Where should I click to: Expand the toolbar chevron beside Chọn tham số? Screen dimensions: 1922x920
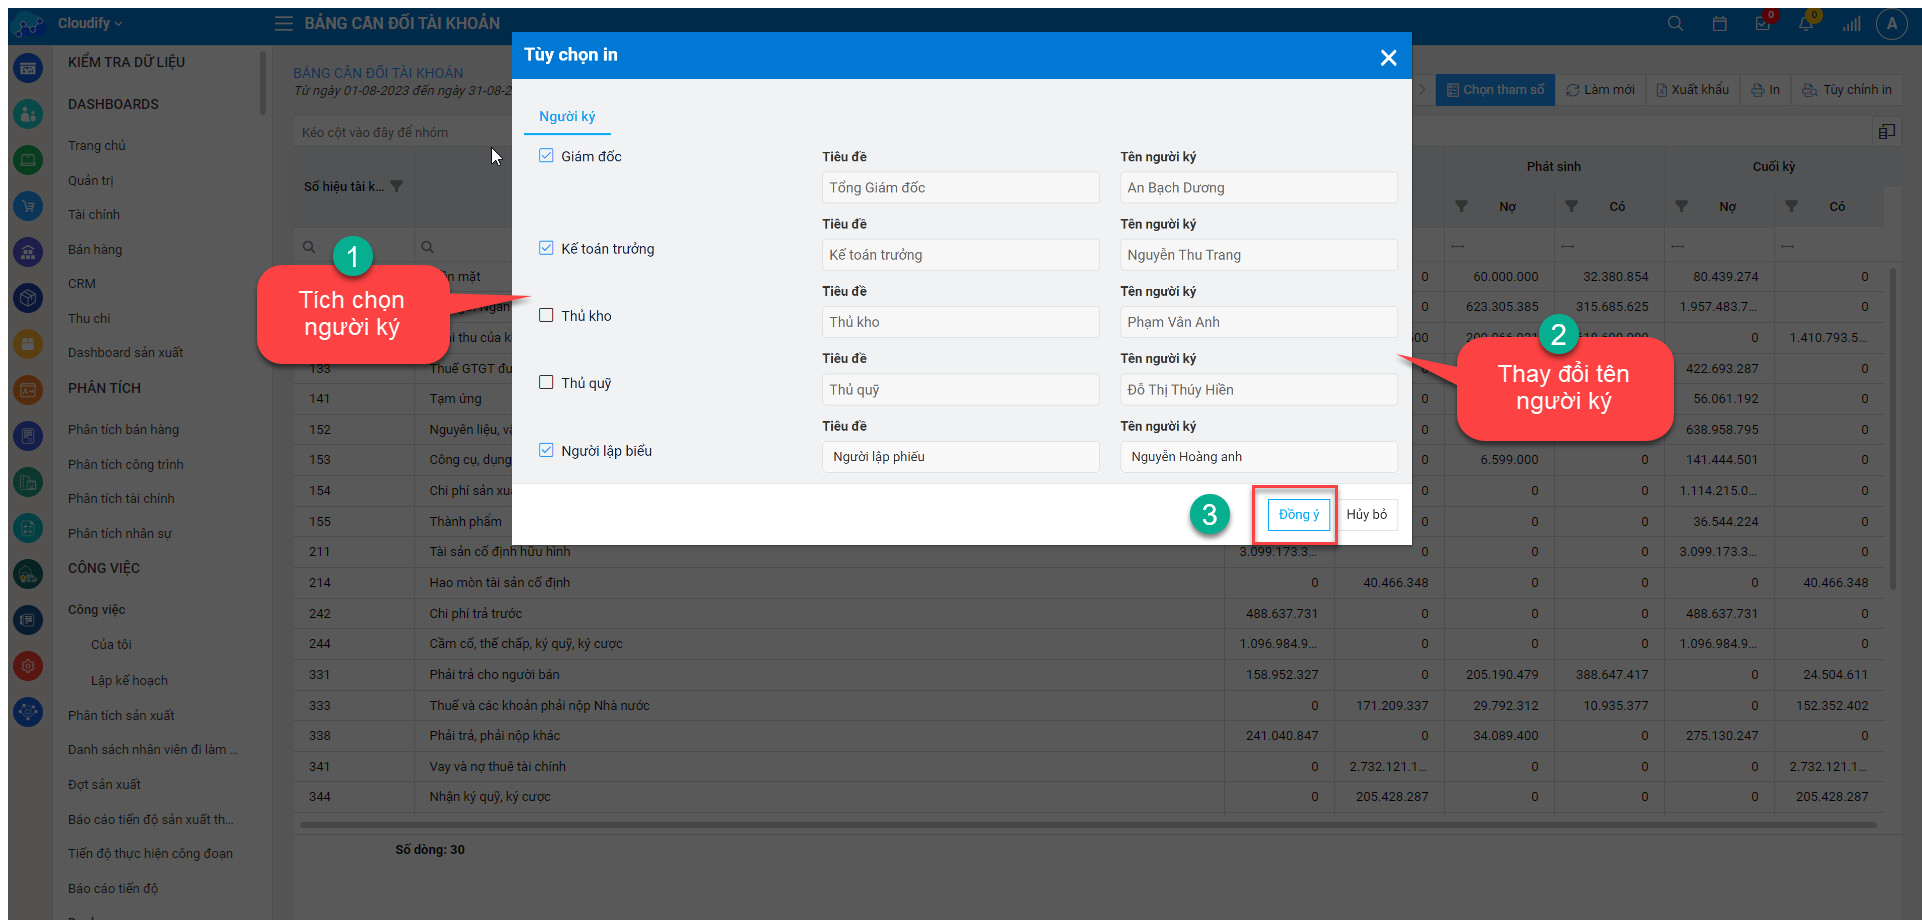(1423, 89)
